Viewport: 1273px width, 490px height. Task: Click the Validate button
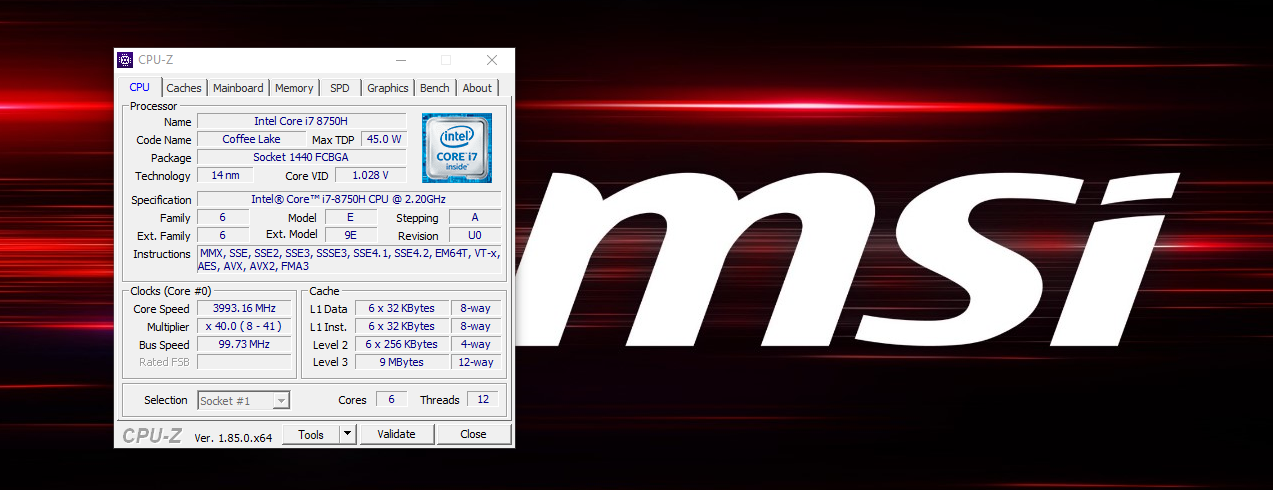pos(396,434)
